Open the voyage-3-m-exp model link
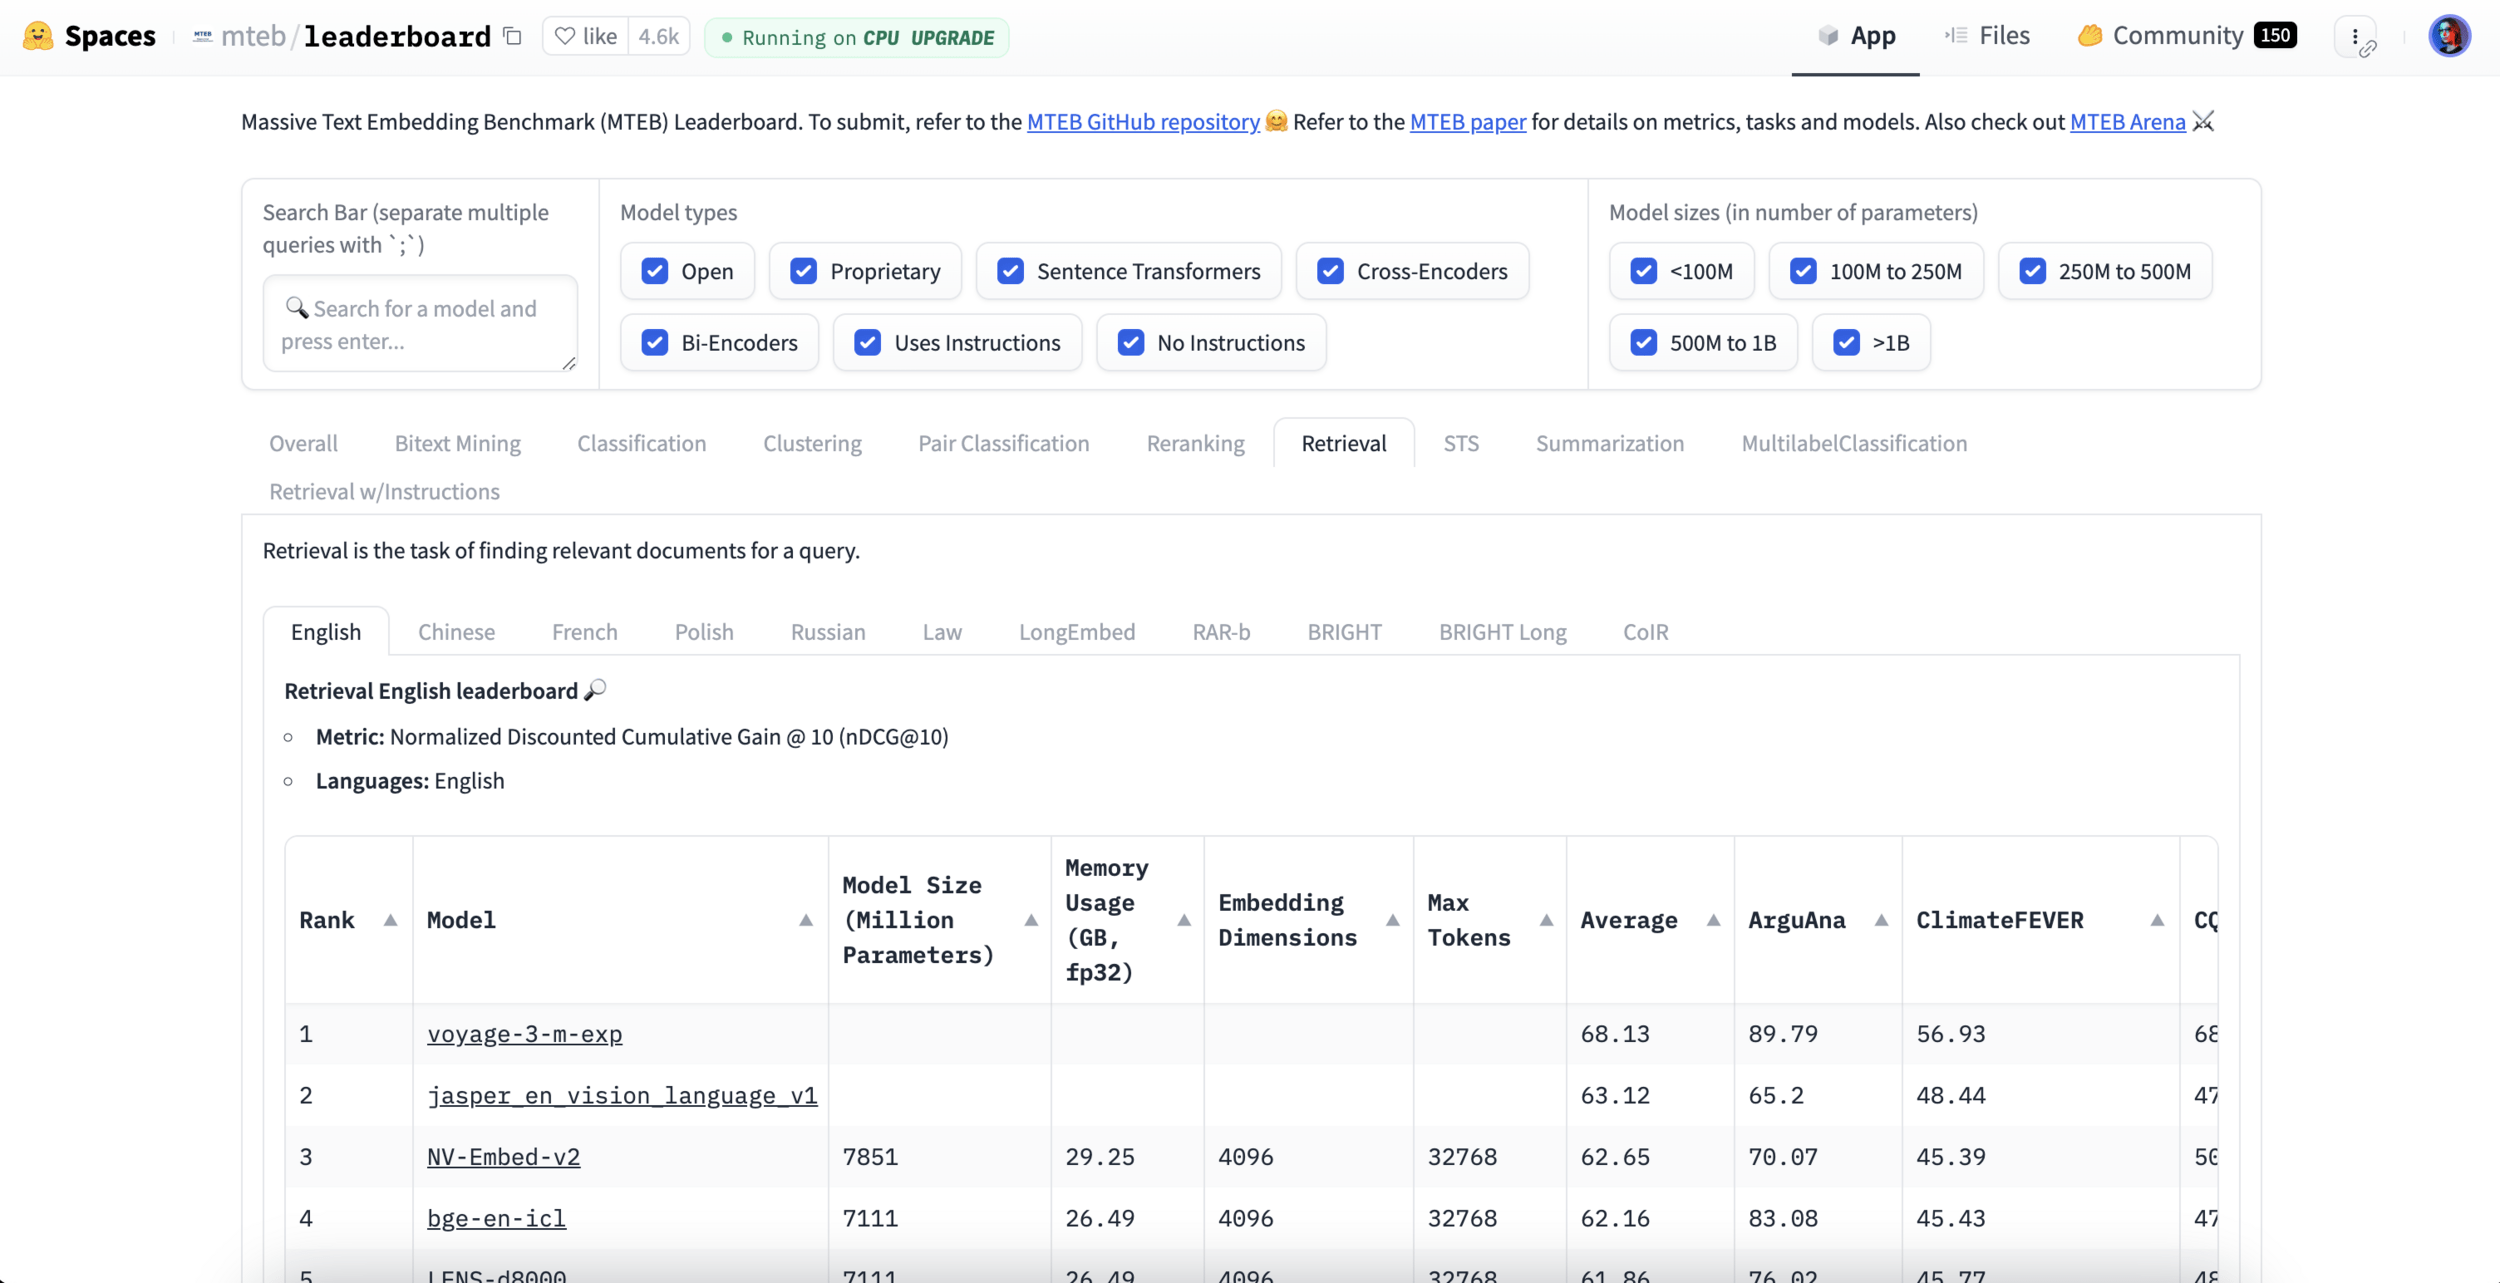 (524, 1034)
